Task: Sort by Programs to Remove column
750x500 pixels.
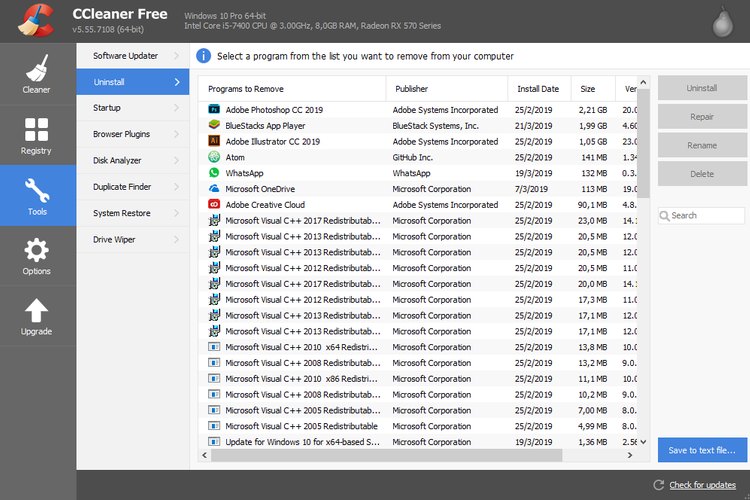Action: (x=292, y=89)
